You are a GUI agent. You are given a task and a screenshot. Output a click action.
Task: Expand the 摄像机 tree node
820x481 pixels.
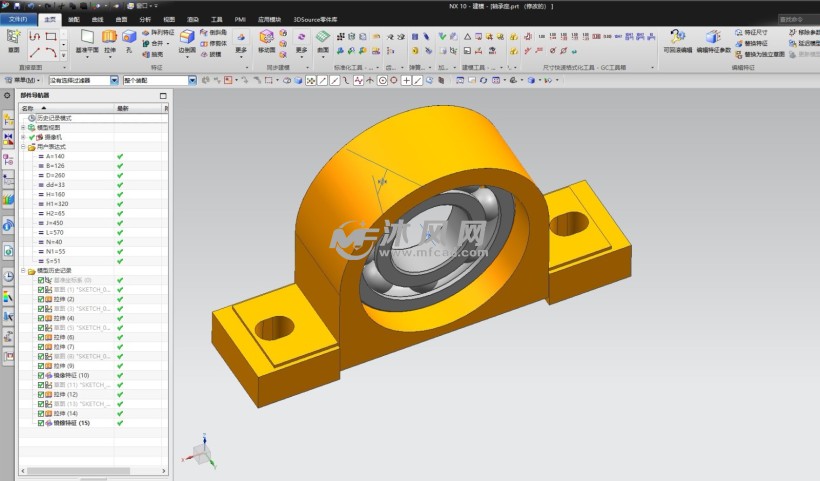[x=23, y=137]
